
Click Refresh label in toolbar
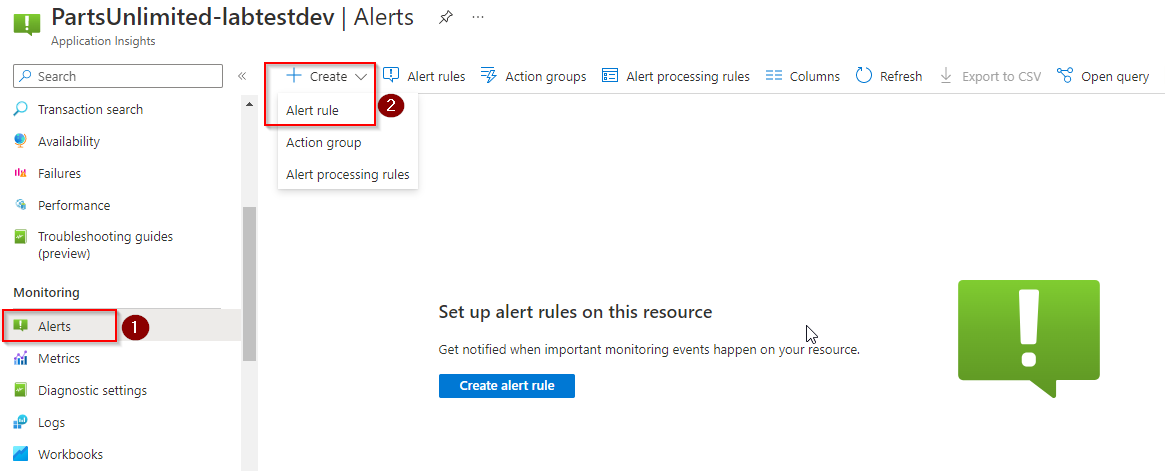[x=901, y=77]
